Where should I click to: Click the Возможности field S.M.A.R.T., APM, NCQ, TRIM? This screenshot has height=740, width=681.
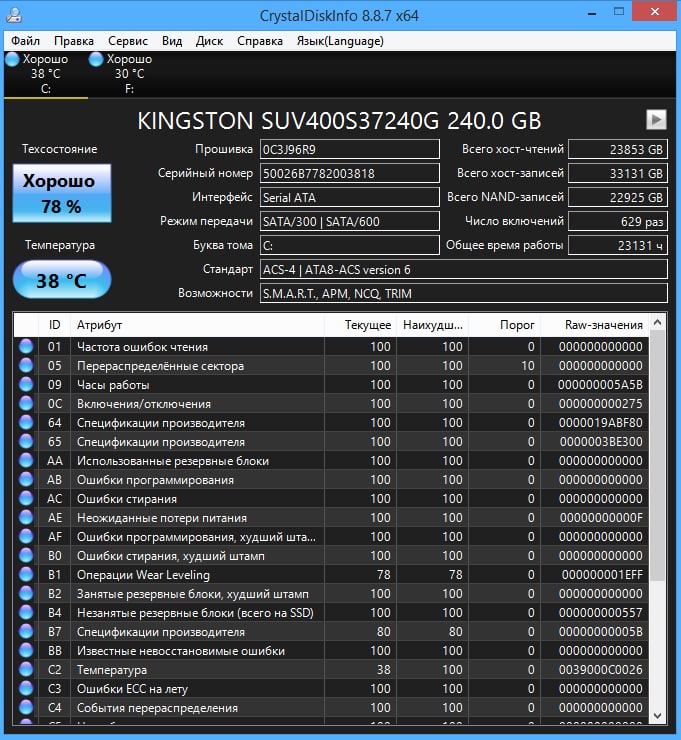pos(463,294)
